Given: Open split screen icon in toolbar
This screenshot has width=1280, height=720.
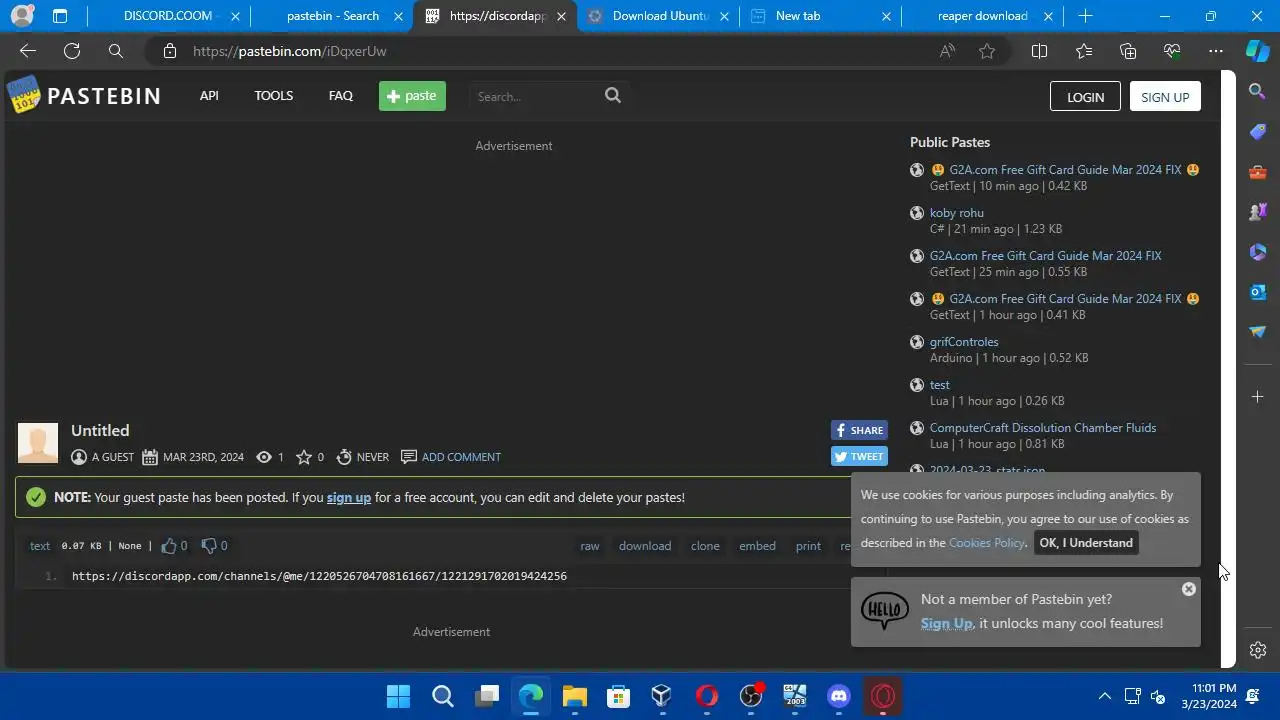Looking at the screenshot, I should (1039, 51).
